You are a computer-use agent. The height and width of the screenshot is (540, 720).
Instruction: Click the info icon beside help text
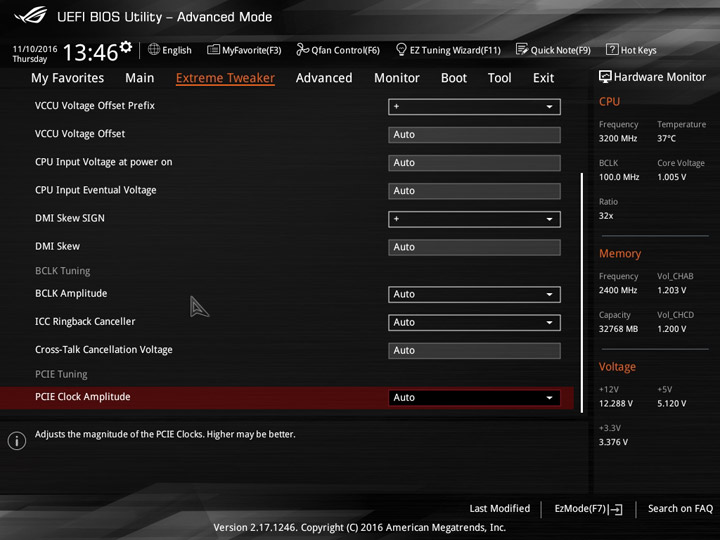(17, 441)
